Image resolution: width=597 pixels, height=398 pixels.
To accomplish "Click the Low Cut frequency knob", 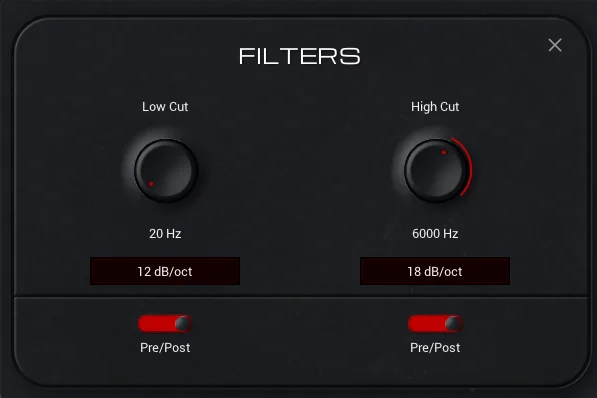I will point(166,170).
